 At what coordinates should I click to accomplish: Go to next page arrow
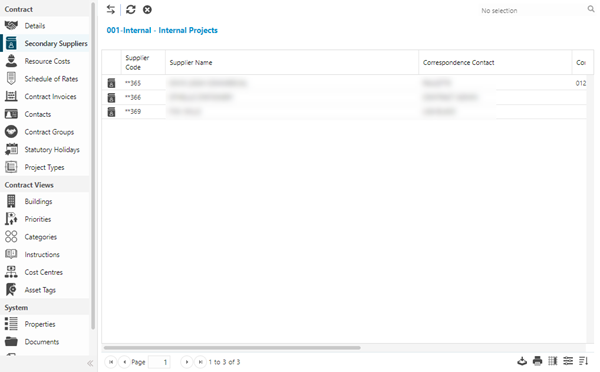pos(186,362)
